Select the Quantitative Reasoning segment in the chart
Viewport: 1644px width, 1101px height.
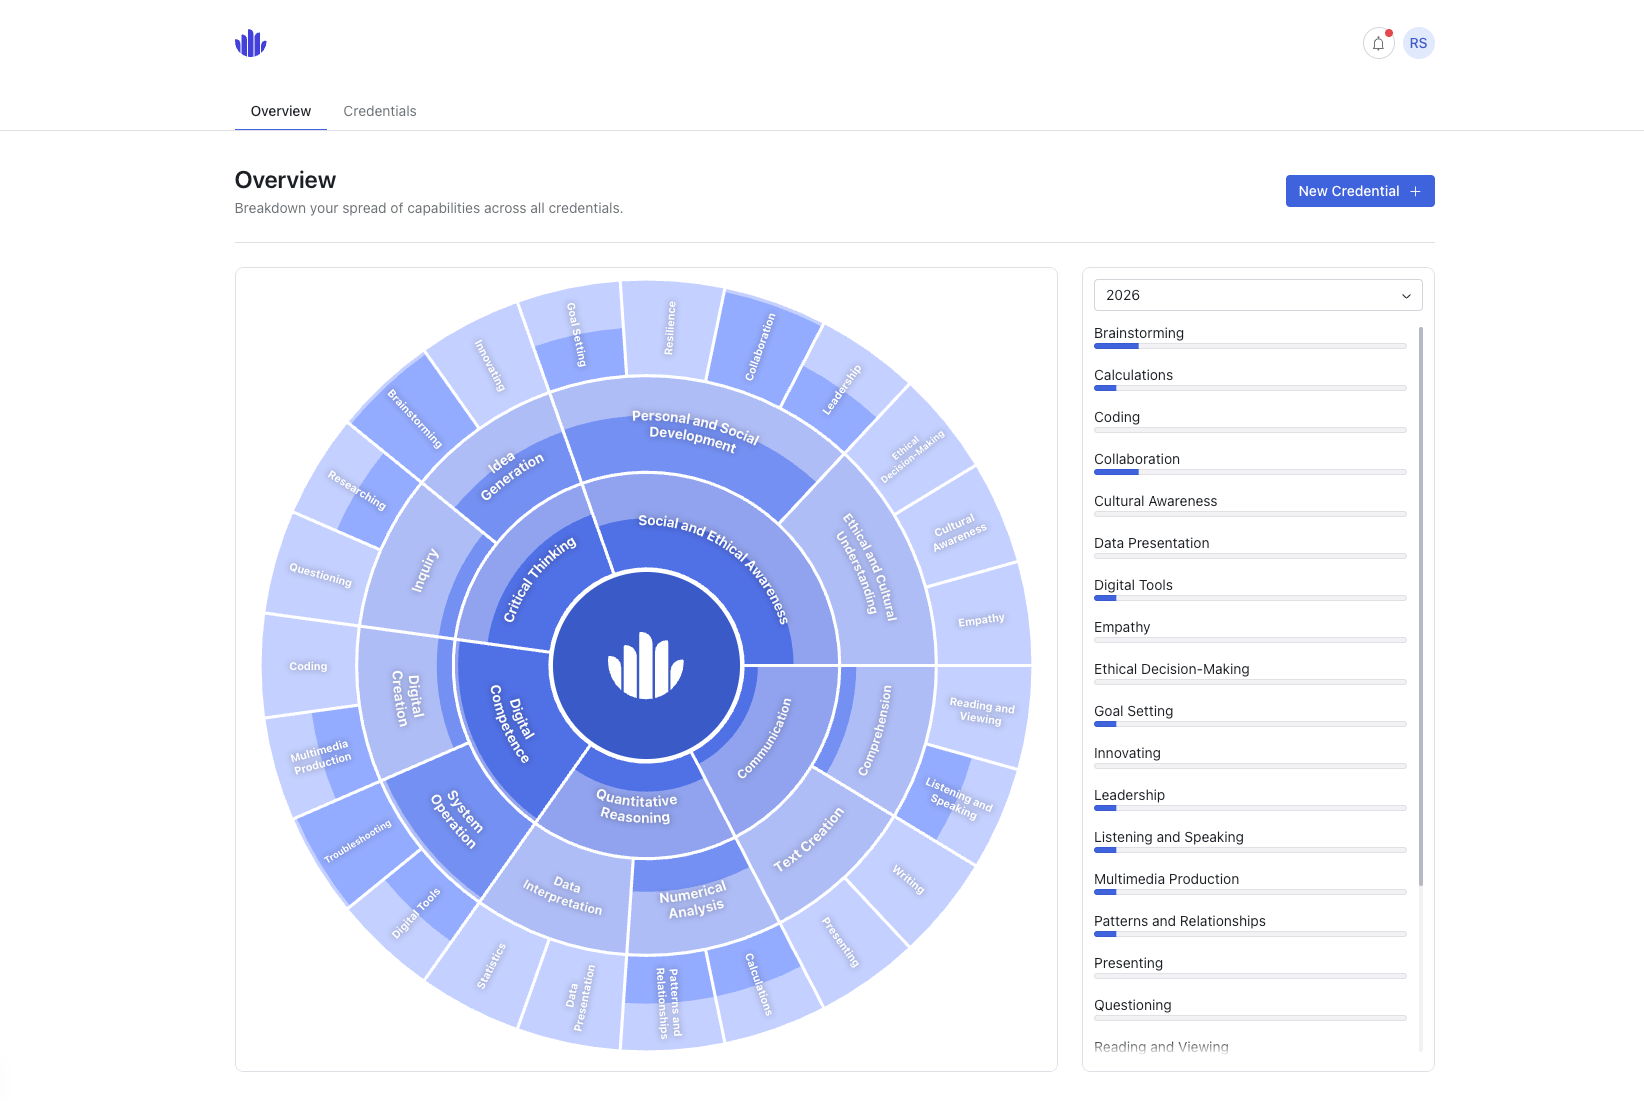(636, 808)
